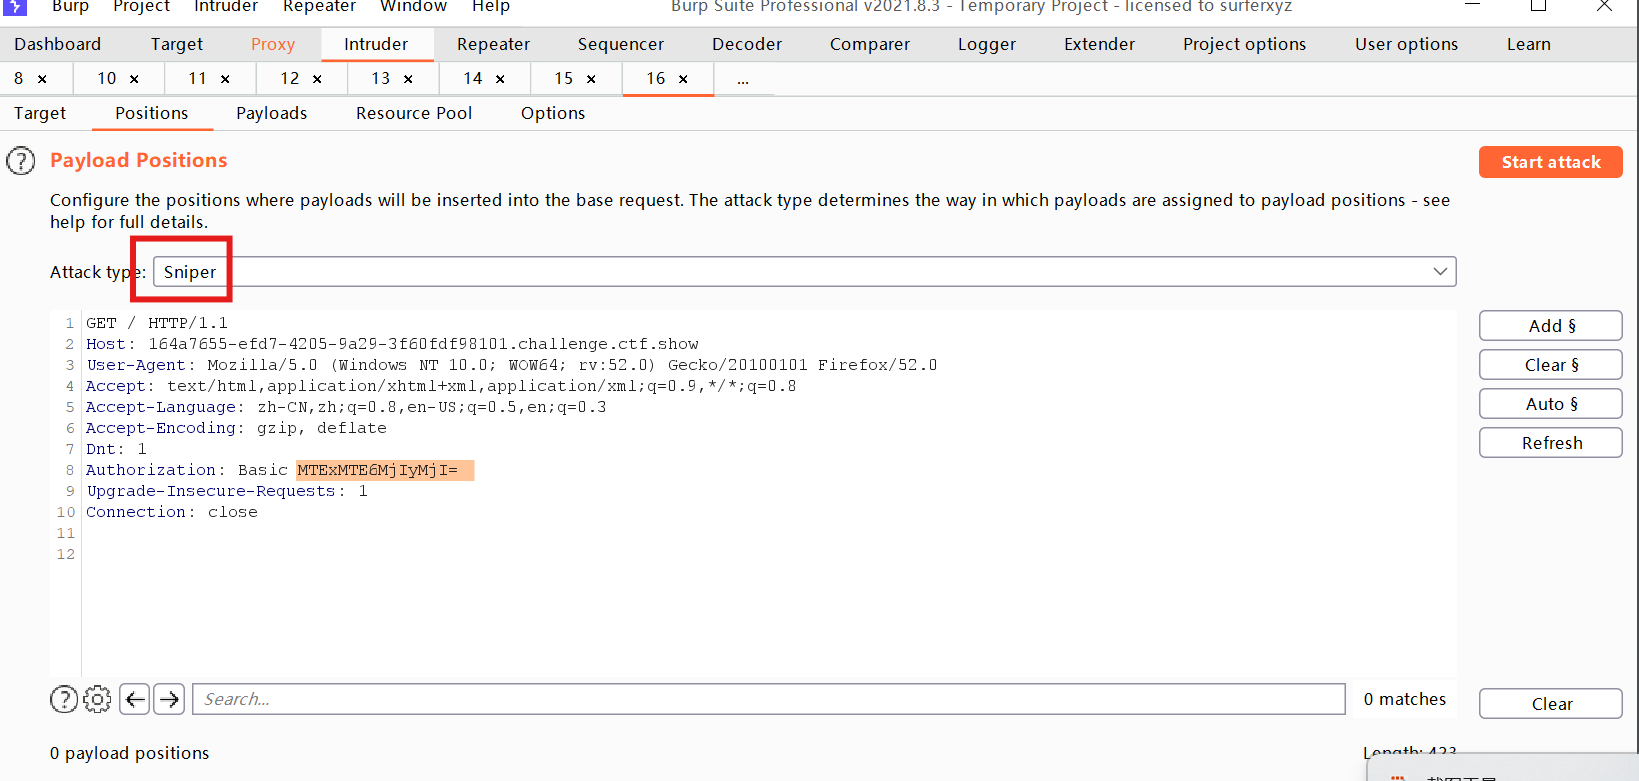Go to previous search match arrow
1639x781 pixels.
[x=135, y=699]
